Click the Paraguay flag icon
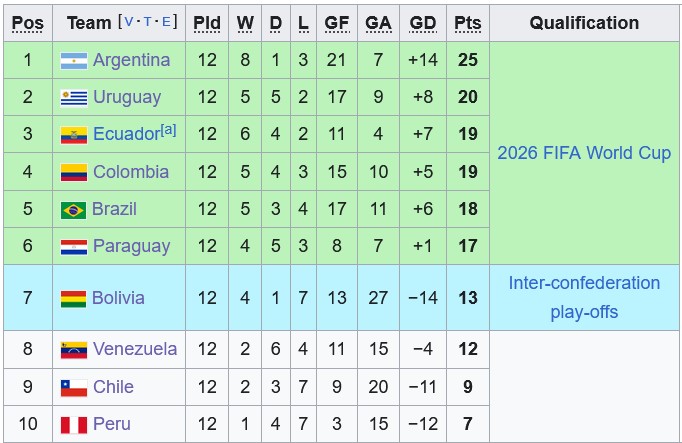682x443 pixels. point(74,247)
